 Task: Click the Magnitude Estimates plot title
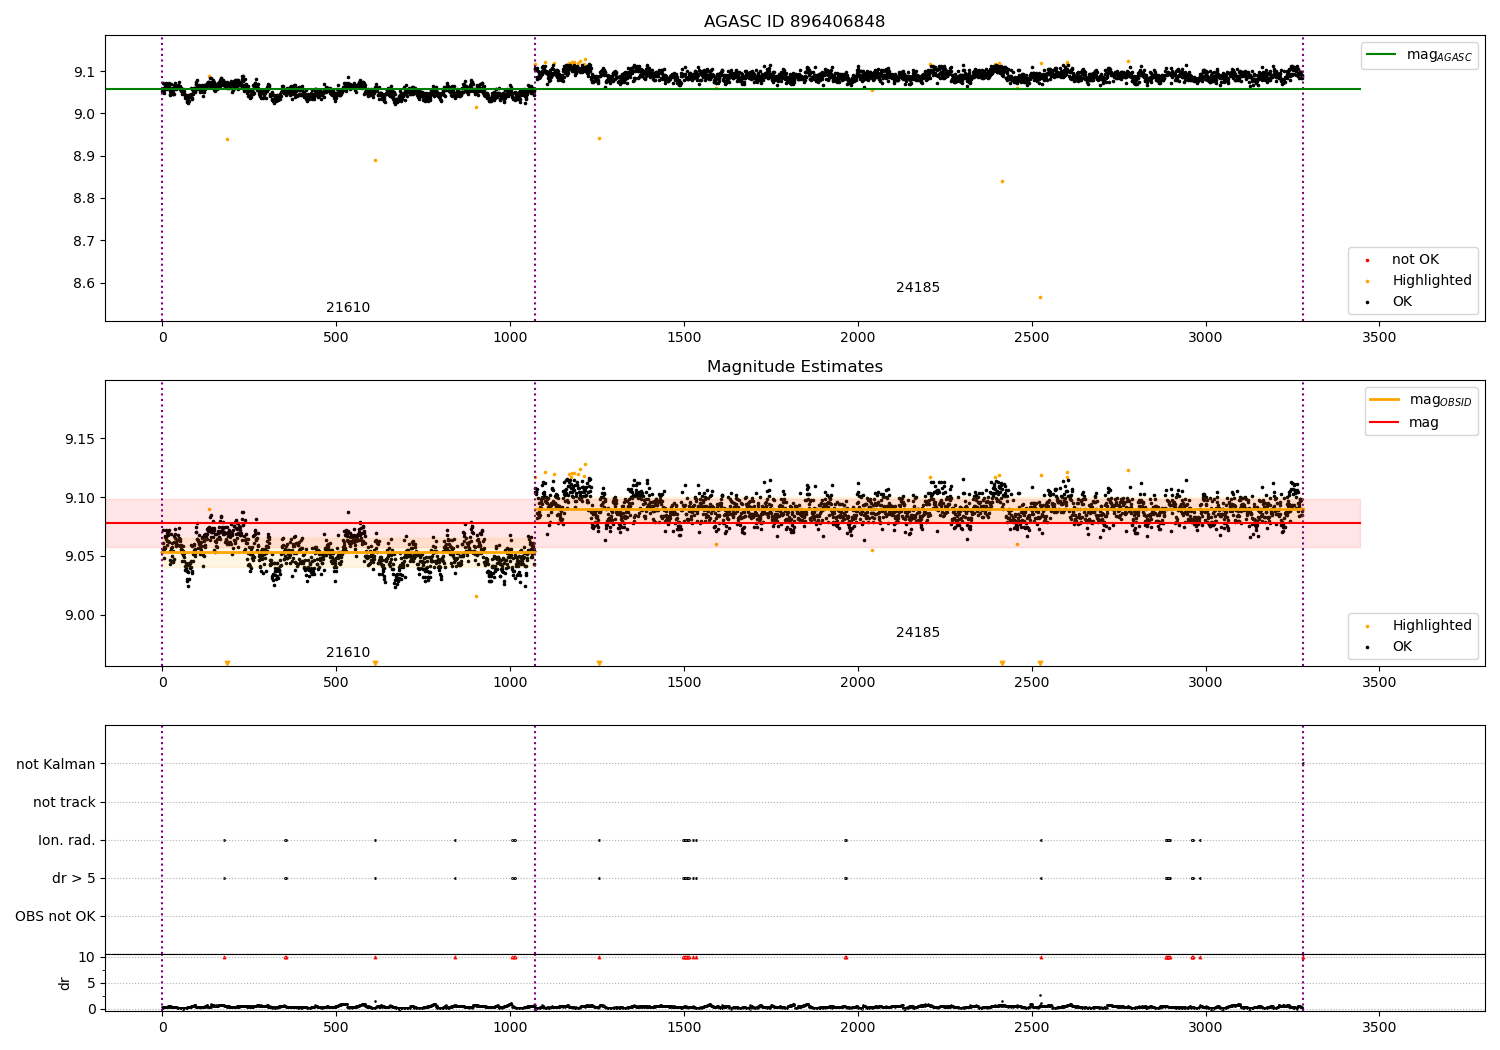[795, 367]
